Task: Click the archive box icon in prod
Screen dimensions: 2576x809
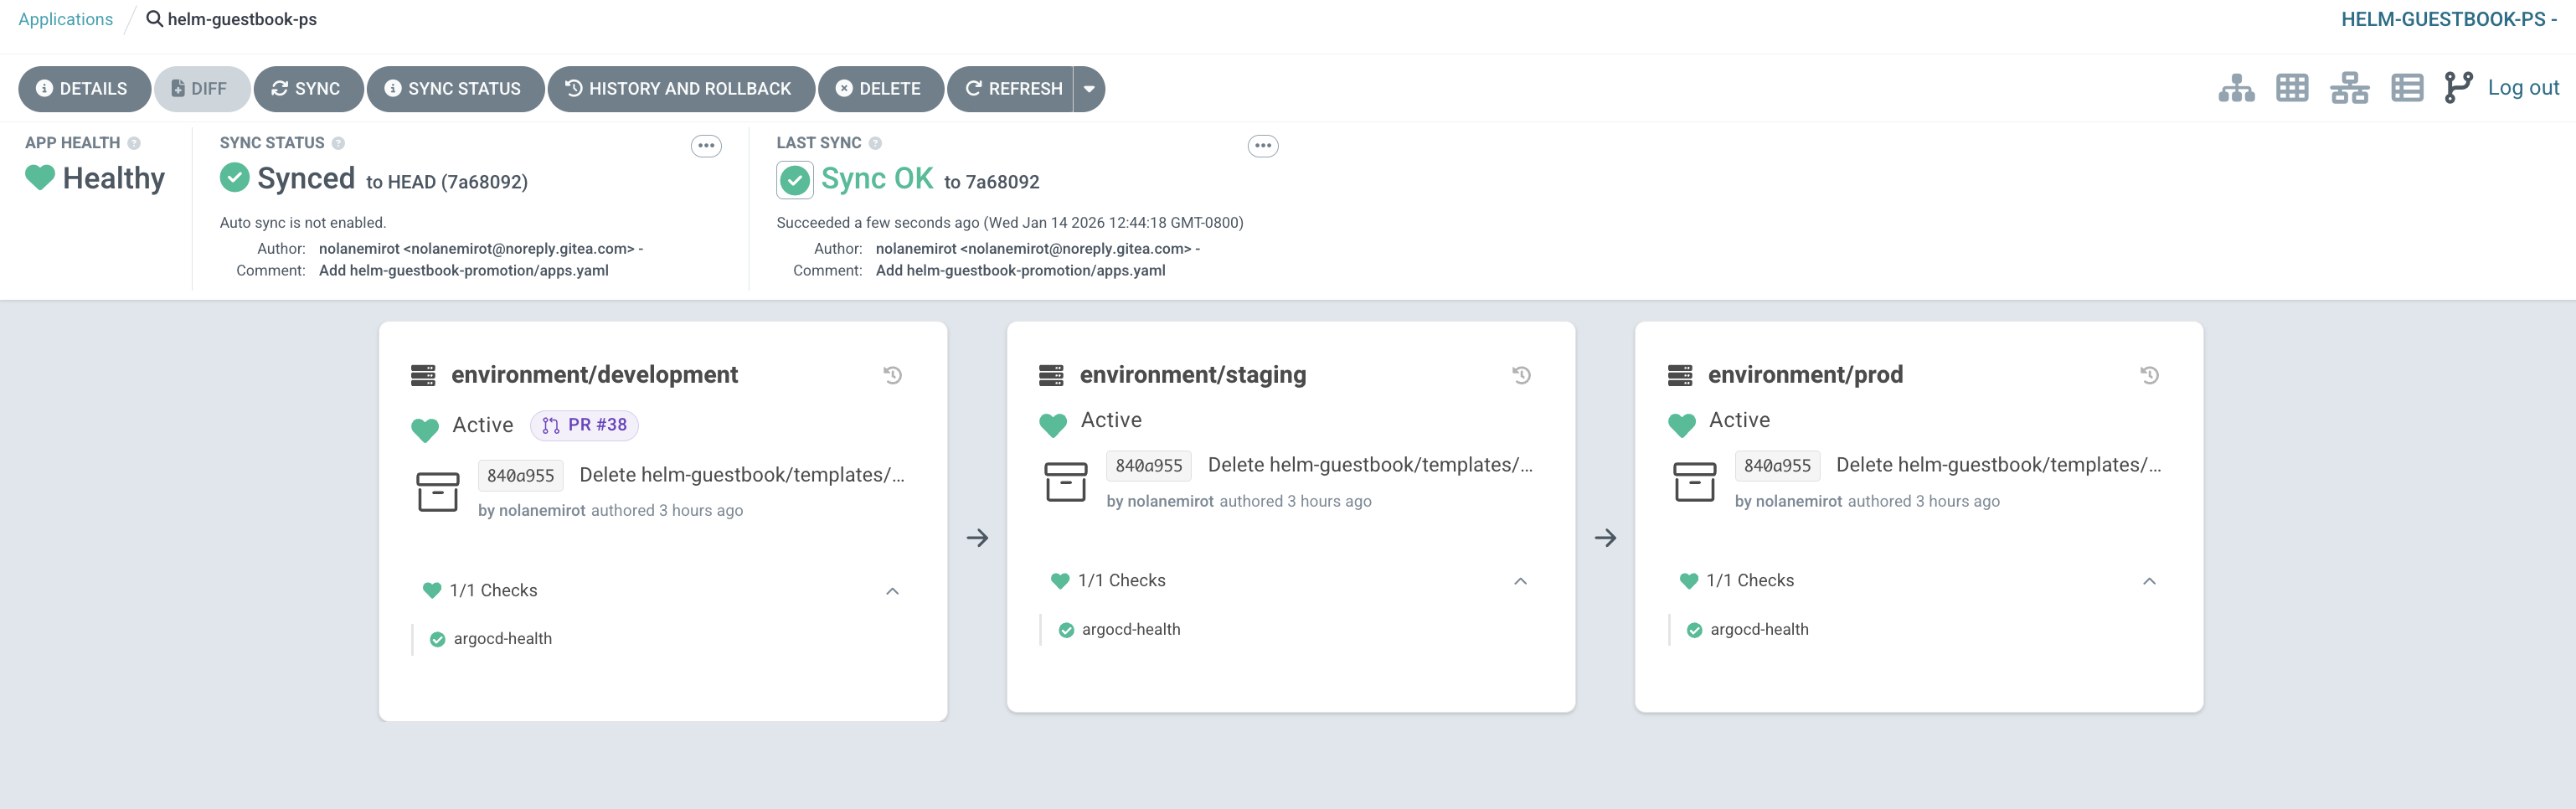Action: (x=1695, y=482)
